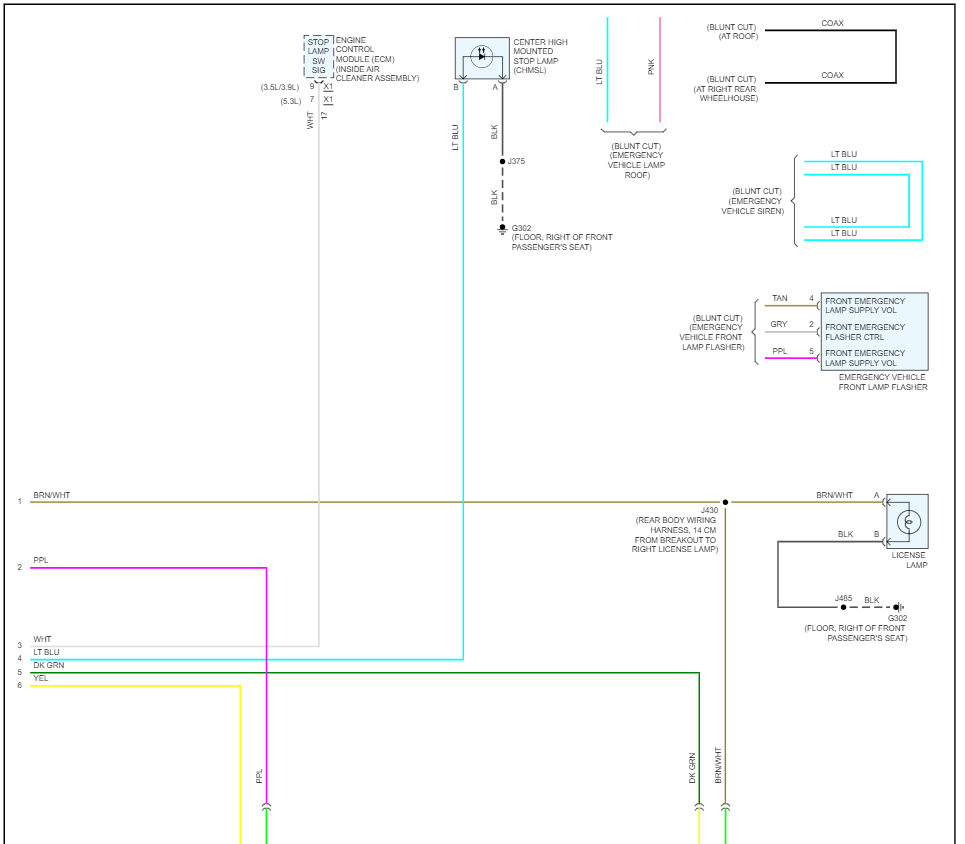Click the J375 splice dot
The height and width of the screenshot is (844, 965).
(502, 161)
